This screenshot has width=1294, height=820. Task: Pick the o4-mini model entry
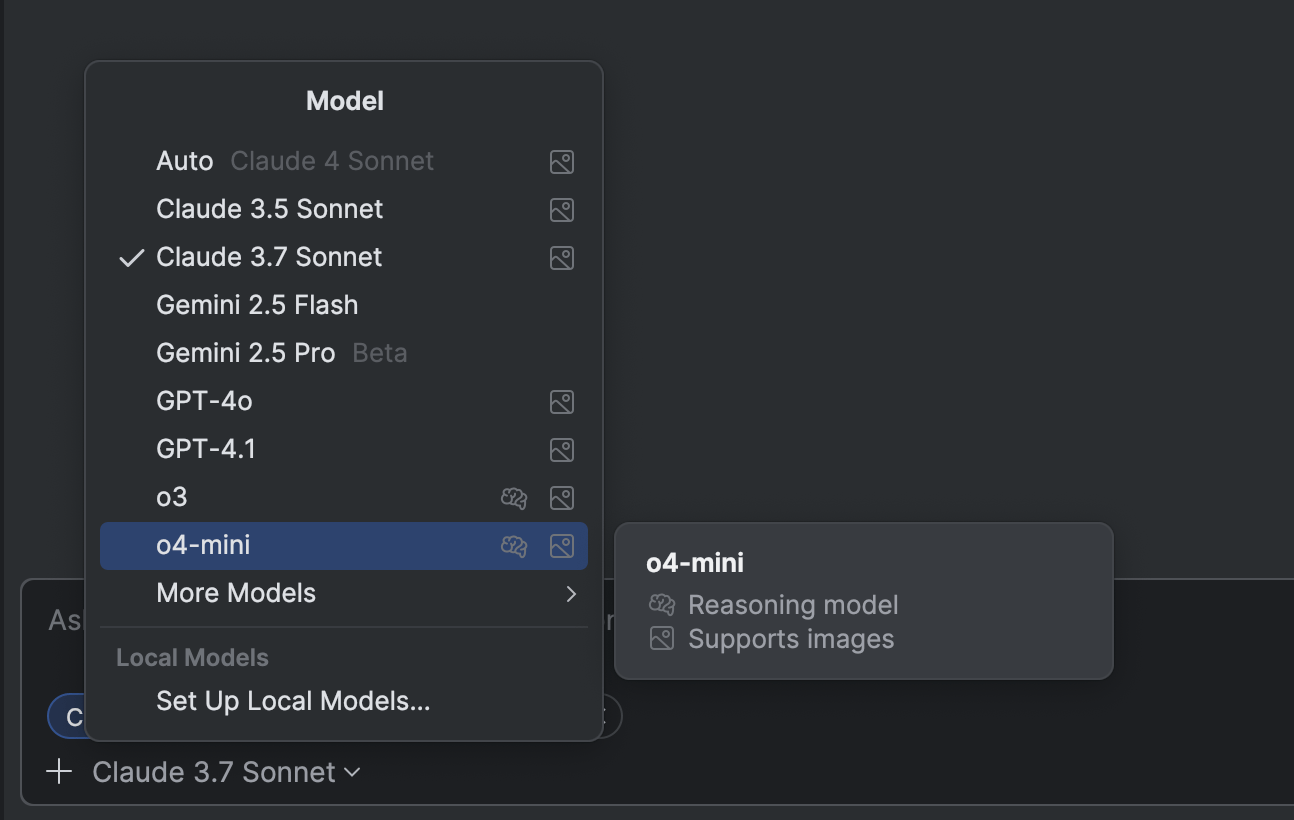(x=204, y=545)
